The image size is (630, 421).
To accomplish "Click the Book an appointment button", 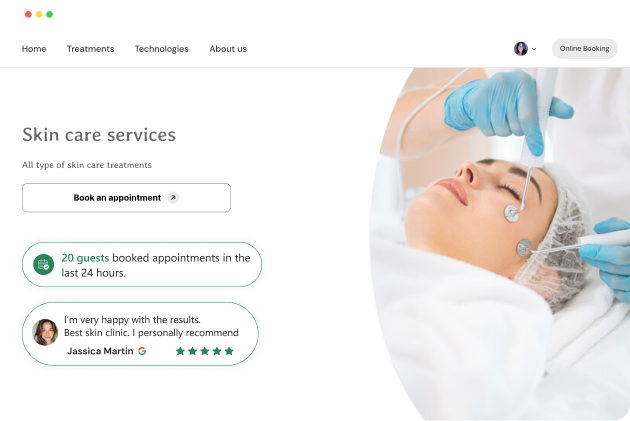I will tap(127, 198).
